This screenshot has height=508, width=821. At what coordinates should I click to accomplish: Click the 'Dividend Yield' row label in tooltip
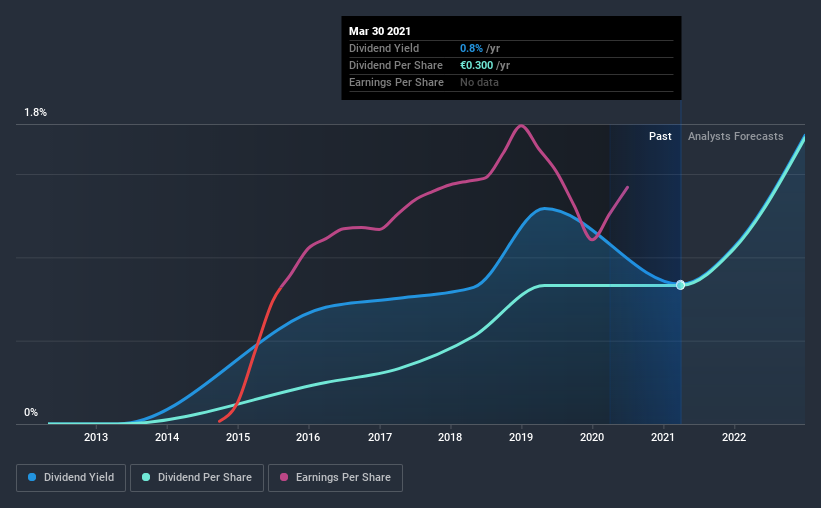point(384,48)
